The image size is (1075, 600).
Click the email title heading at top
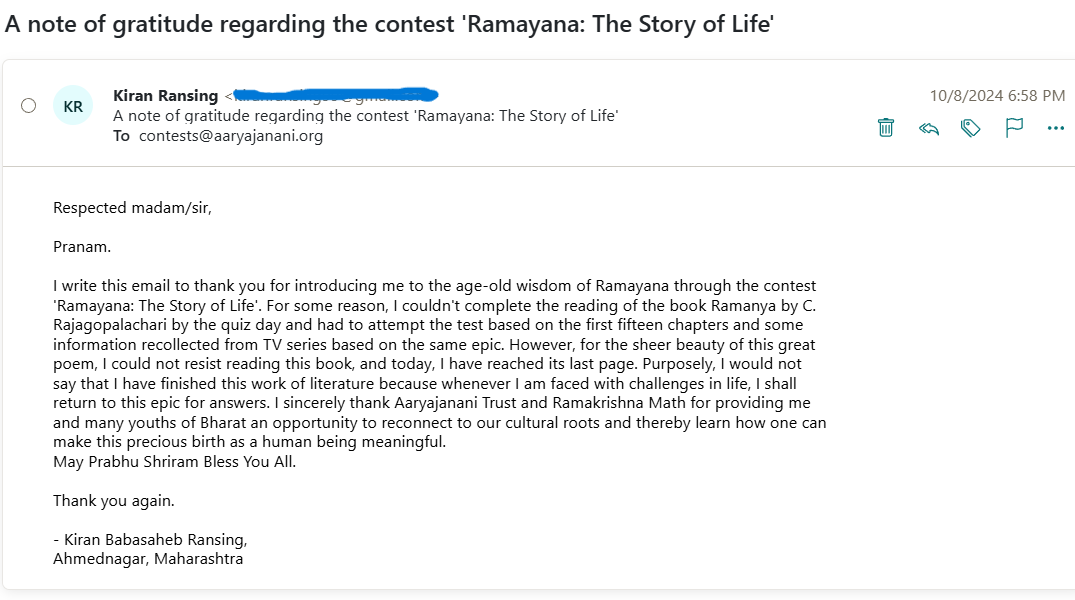point(389,24)
